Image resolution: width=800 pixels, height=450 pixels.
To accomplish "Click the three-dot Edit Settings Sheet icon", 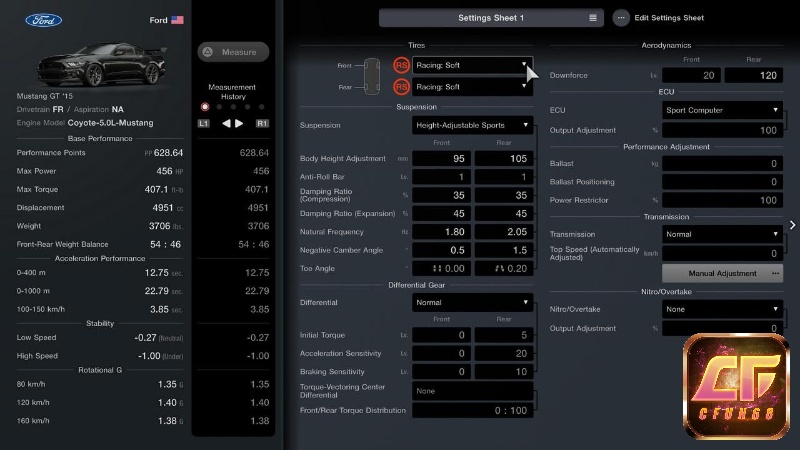I will click(621, 18).
